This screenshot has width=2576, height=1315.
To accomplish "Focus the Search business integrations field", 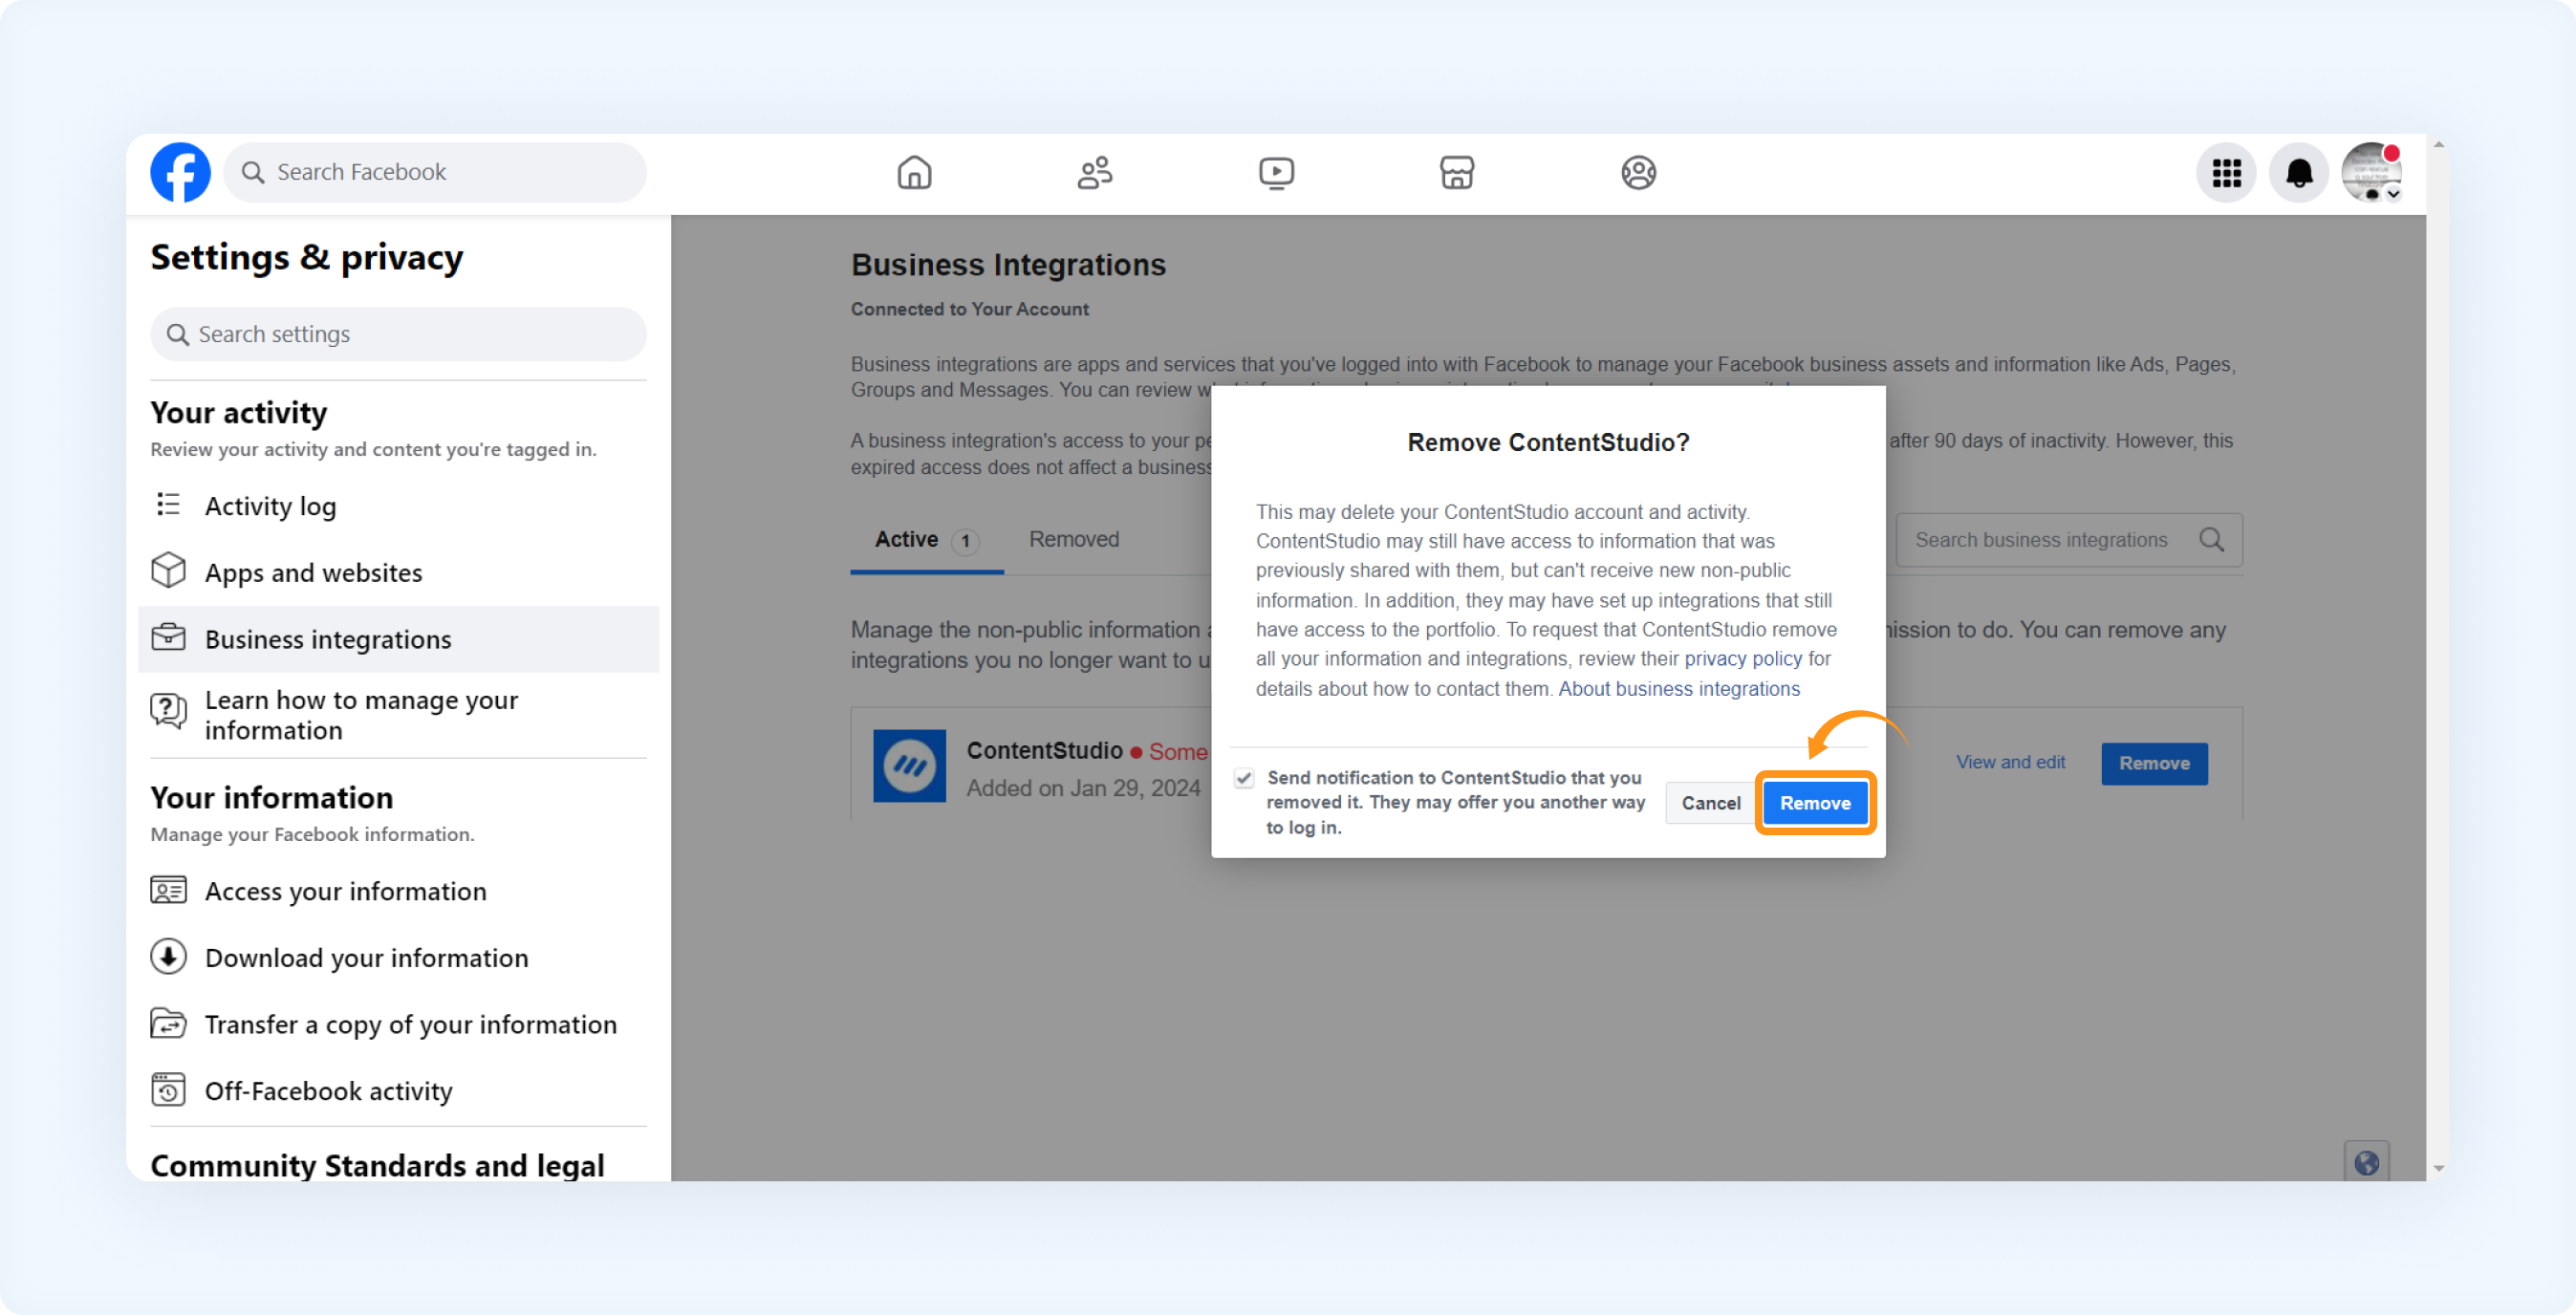I will pyautogui.click(x=2069, y=540).
